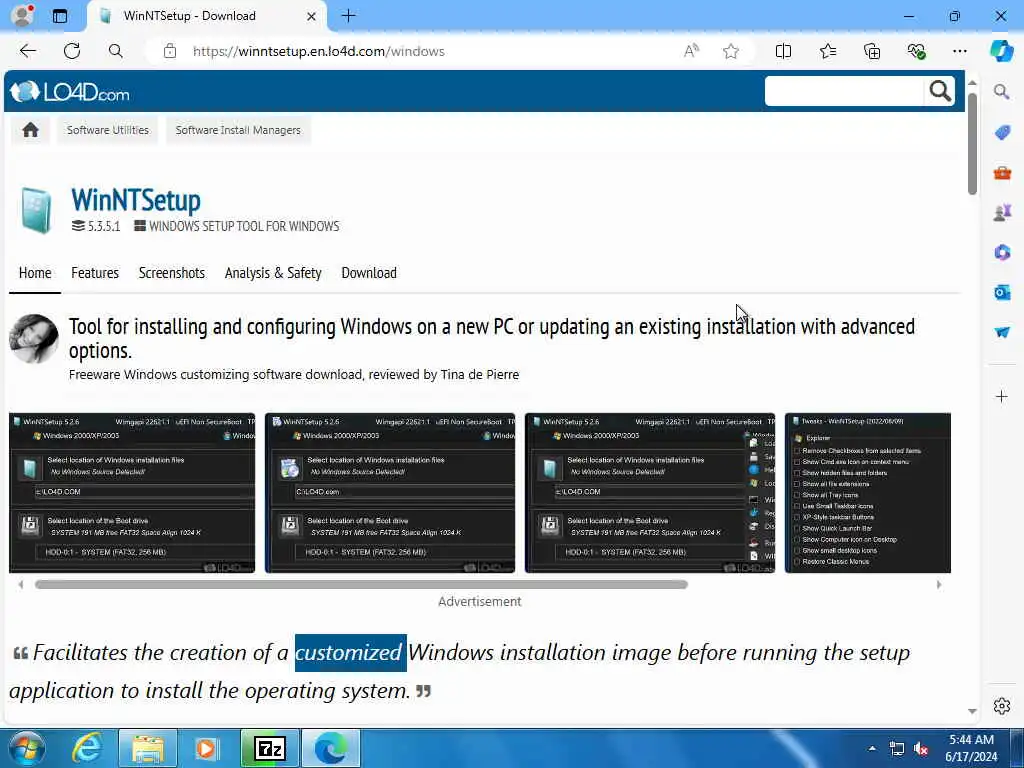1024x768 pixels.
Task: Click the gallery horizontal scrollbar thumb
Action: coord(361,584)
